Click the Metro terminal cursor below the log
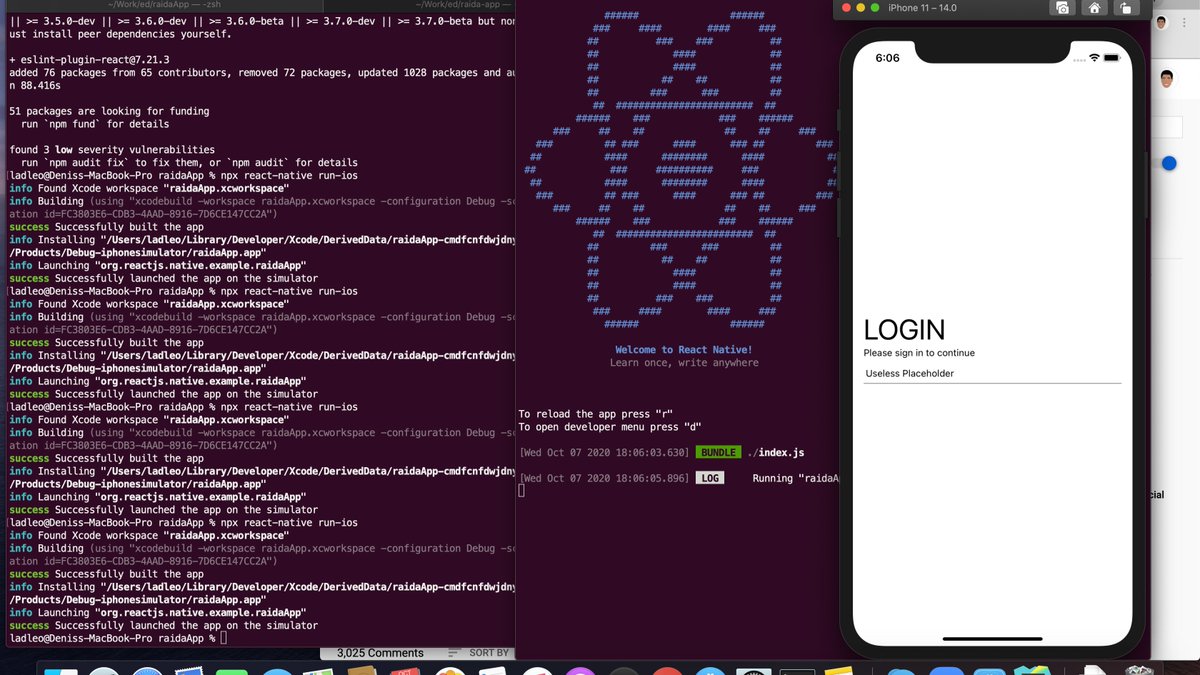1200x675 pixels. [x=521, y=491]
